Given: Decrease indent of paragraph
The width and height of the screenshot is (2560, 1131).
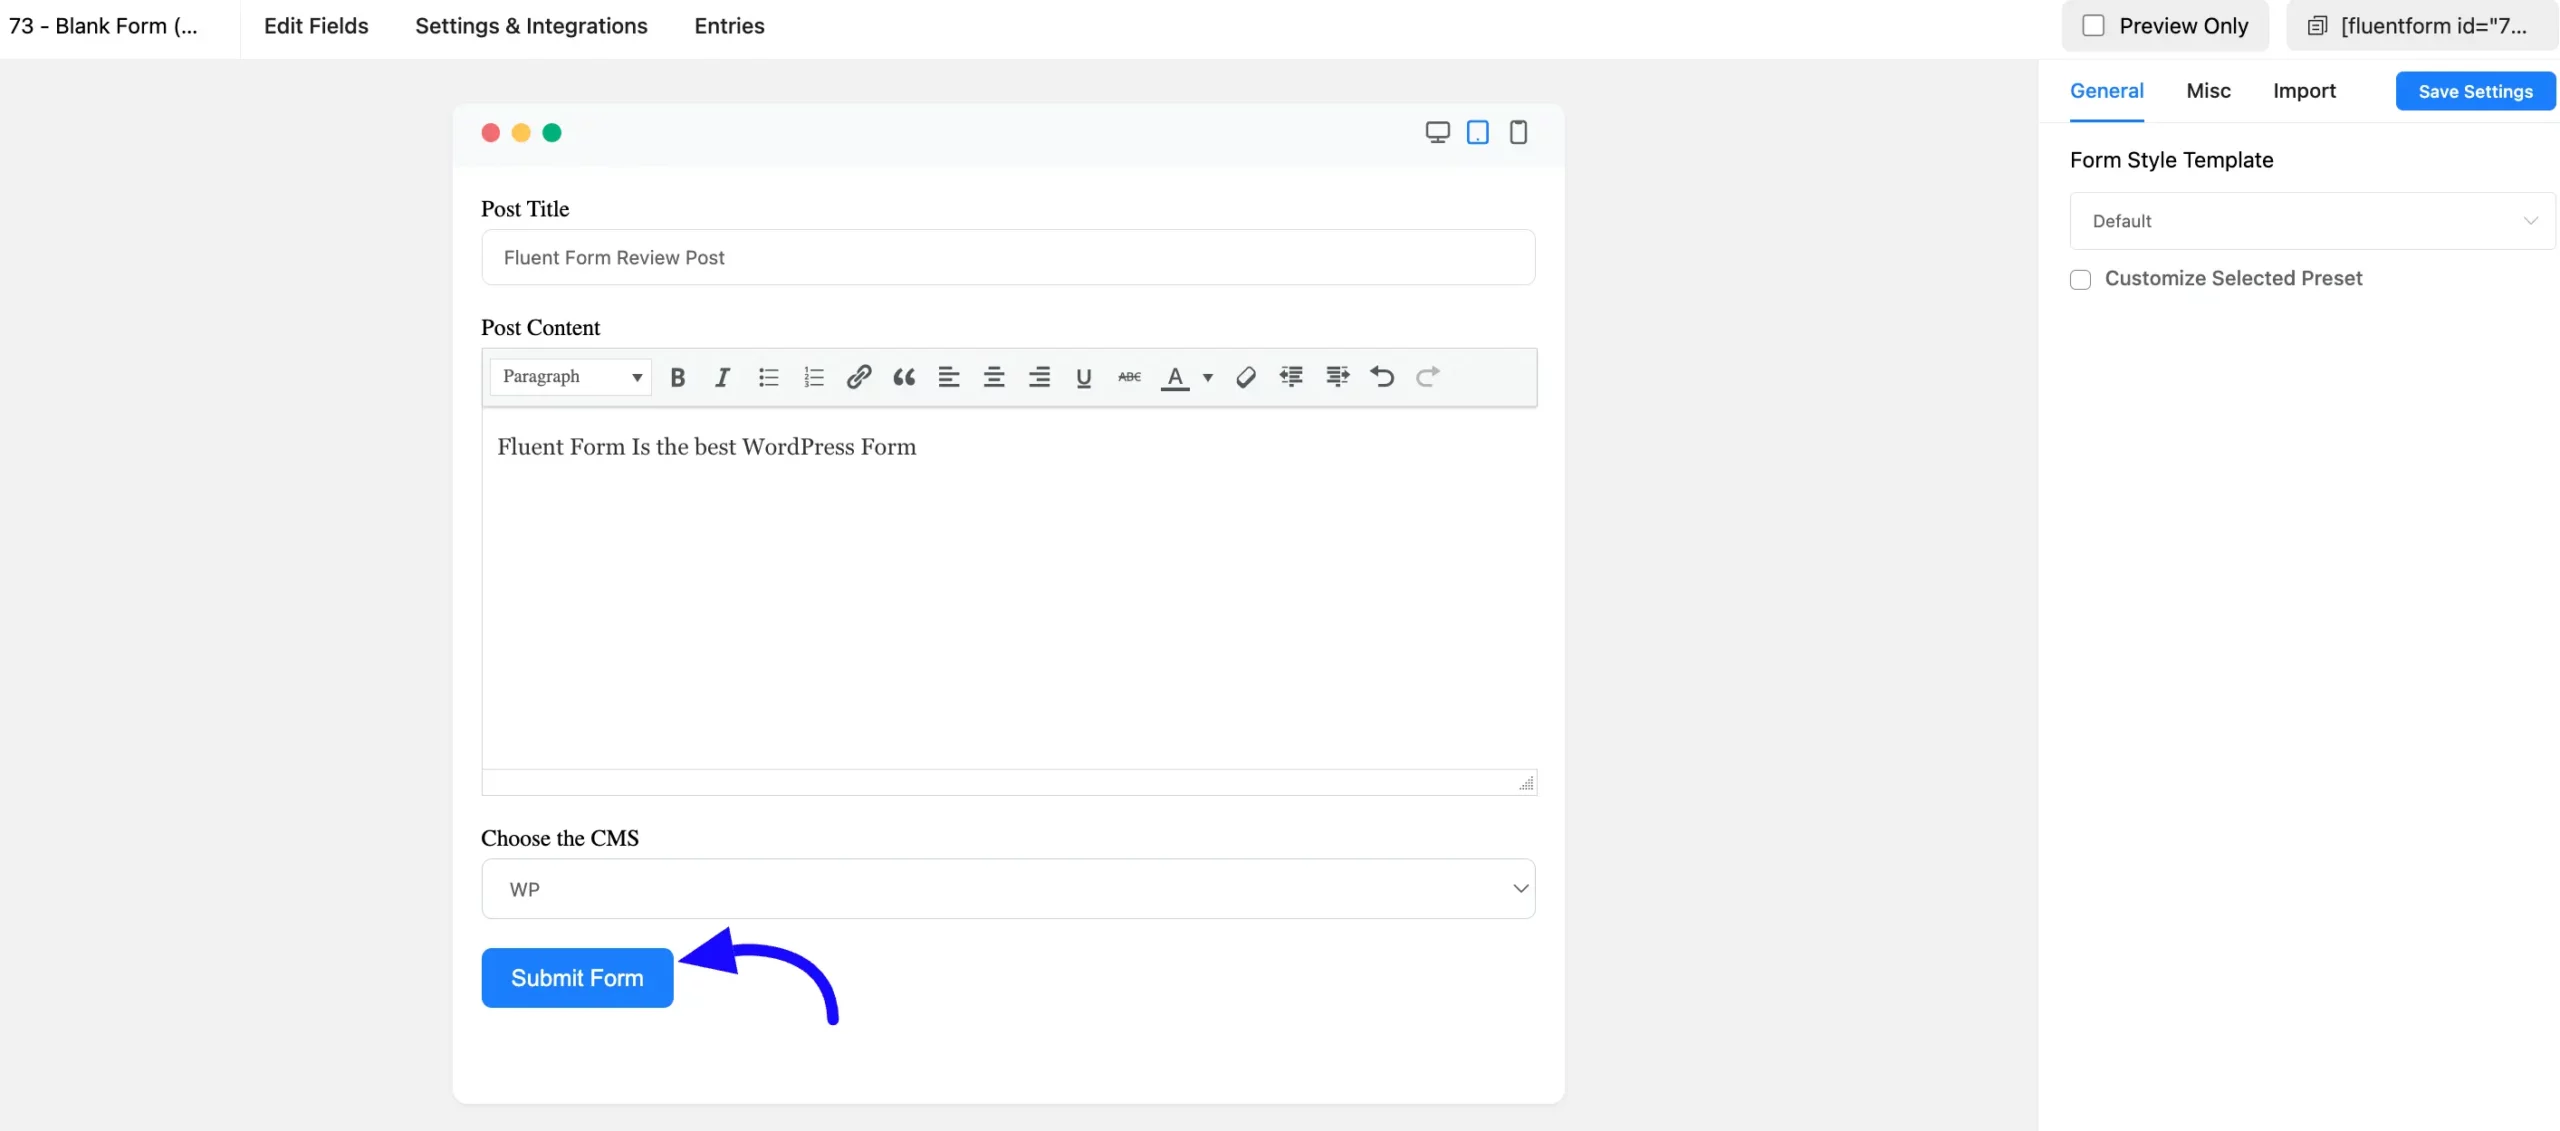Looking at the screenshot, I should [x=1291, y=377].
